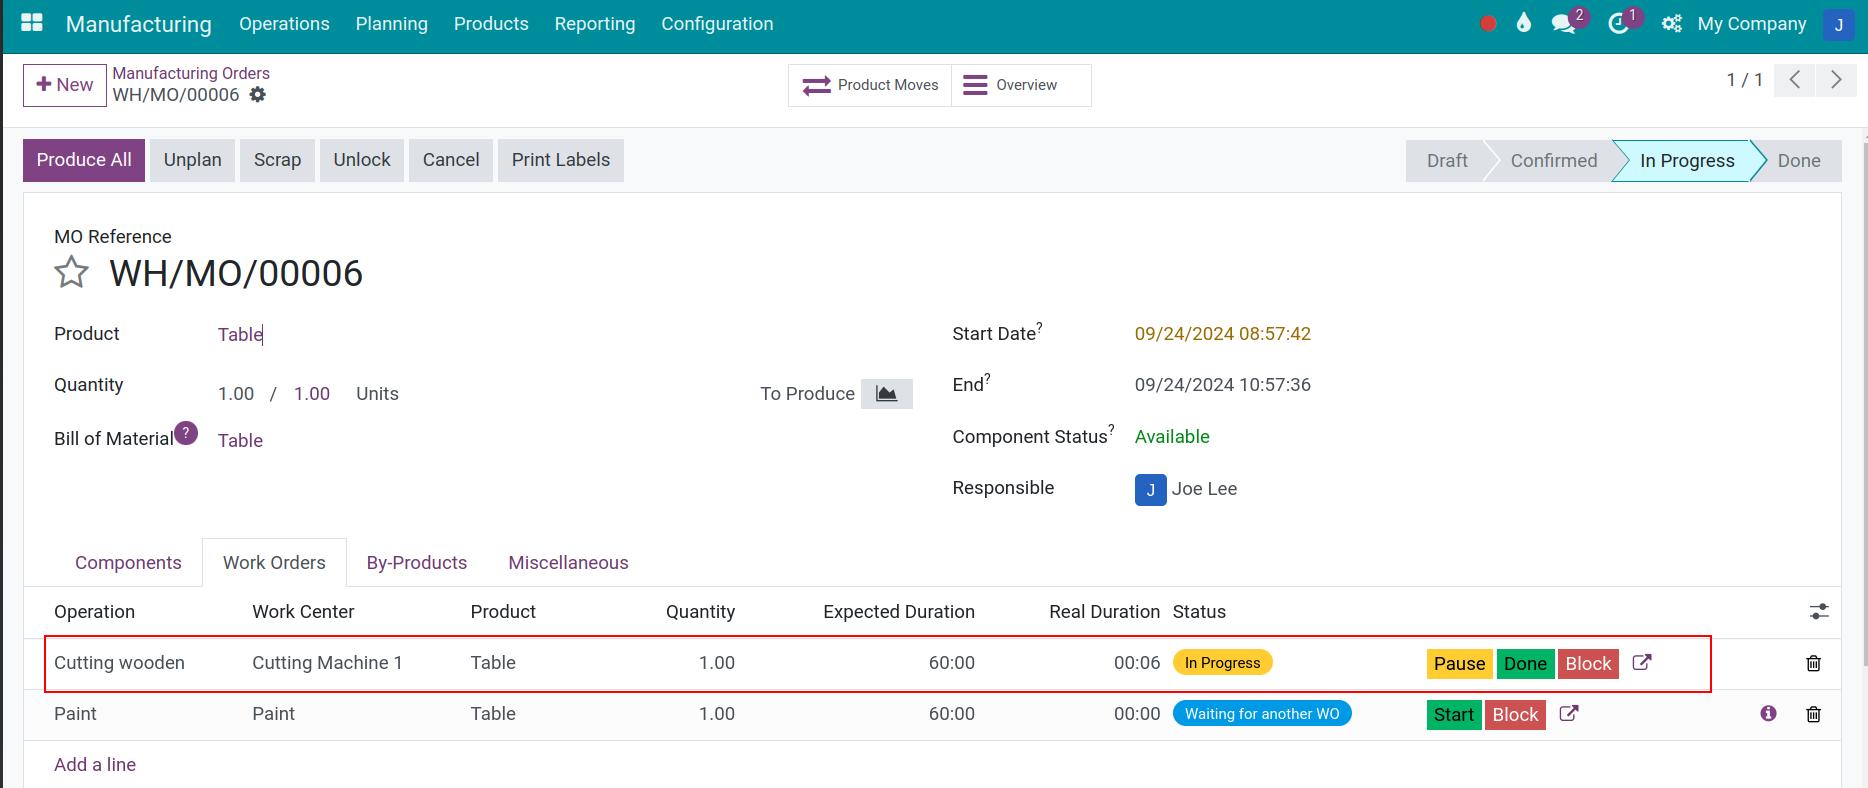Open Overview smart button
Image resolution: width=1868 pixels, height=788 pixels.
(1021, 85)
